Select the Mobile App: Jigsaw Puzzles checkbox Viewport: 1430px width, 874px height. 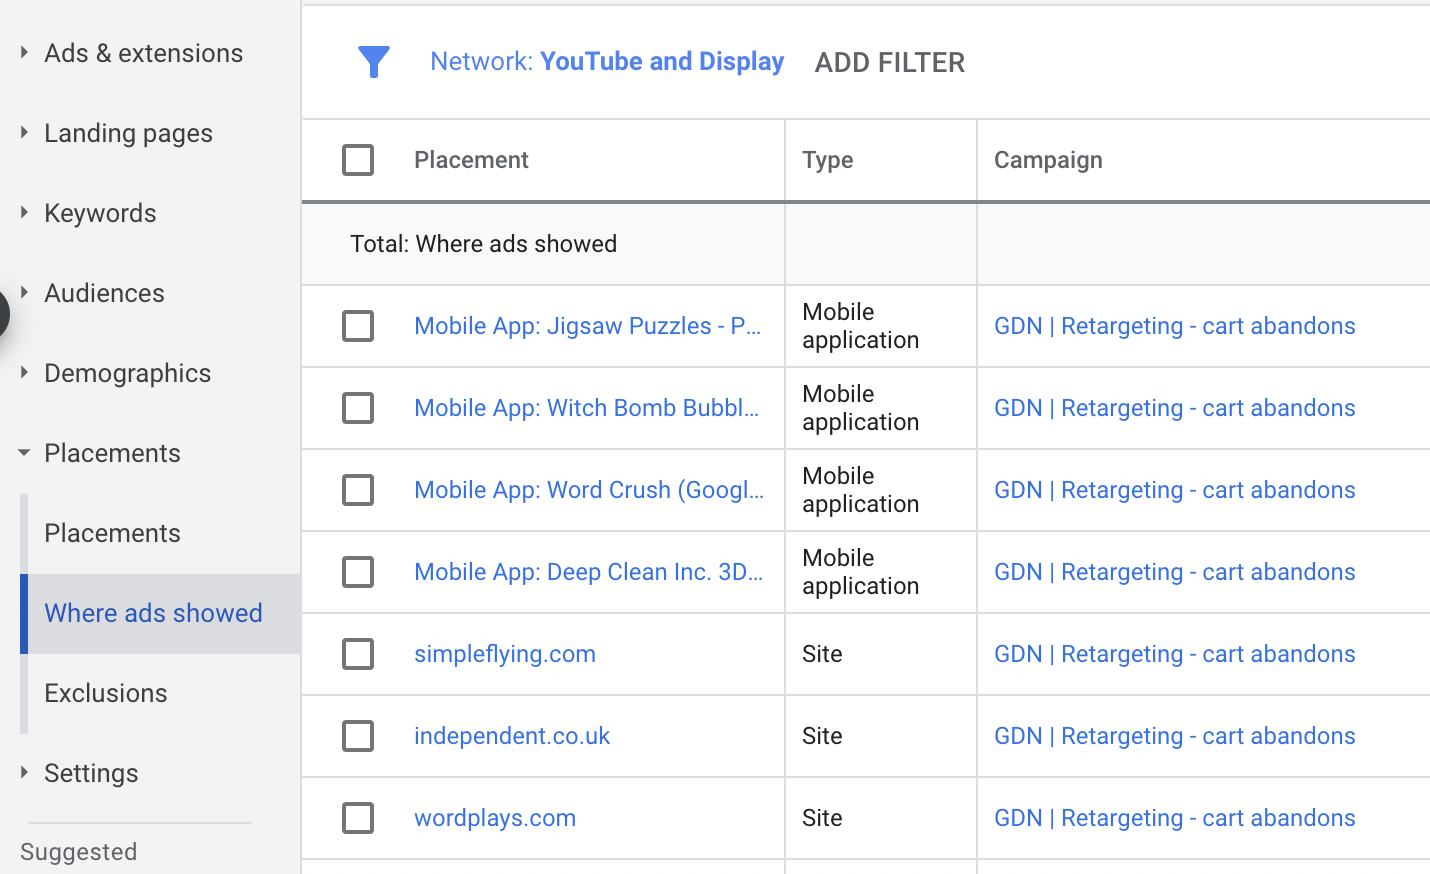click(358, 326)
